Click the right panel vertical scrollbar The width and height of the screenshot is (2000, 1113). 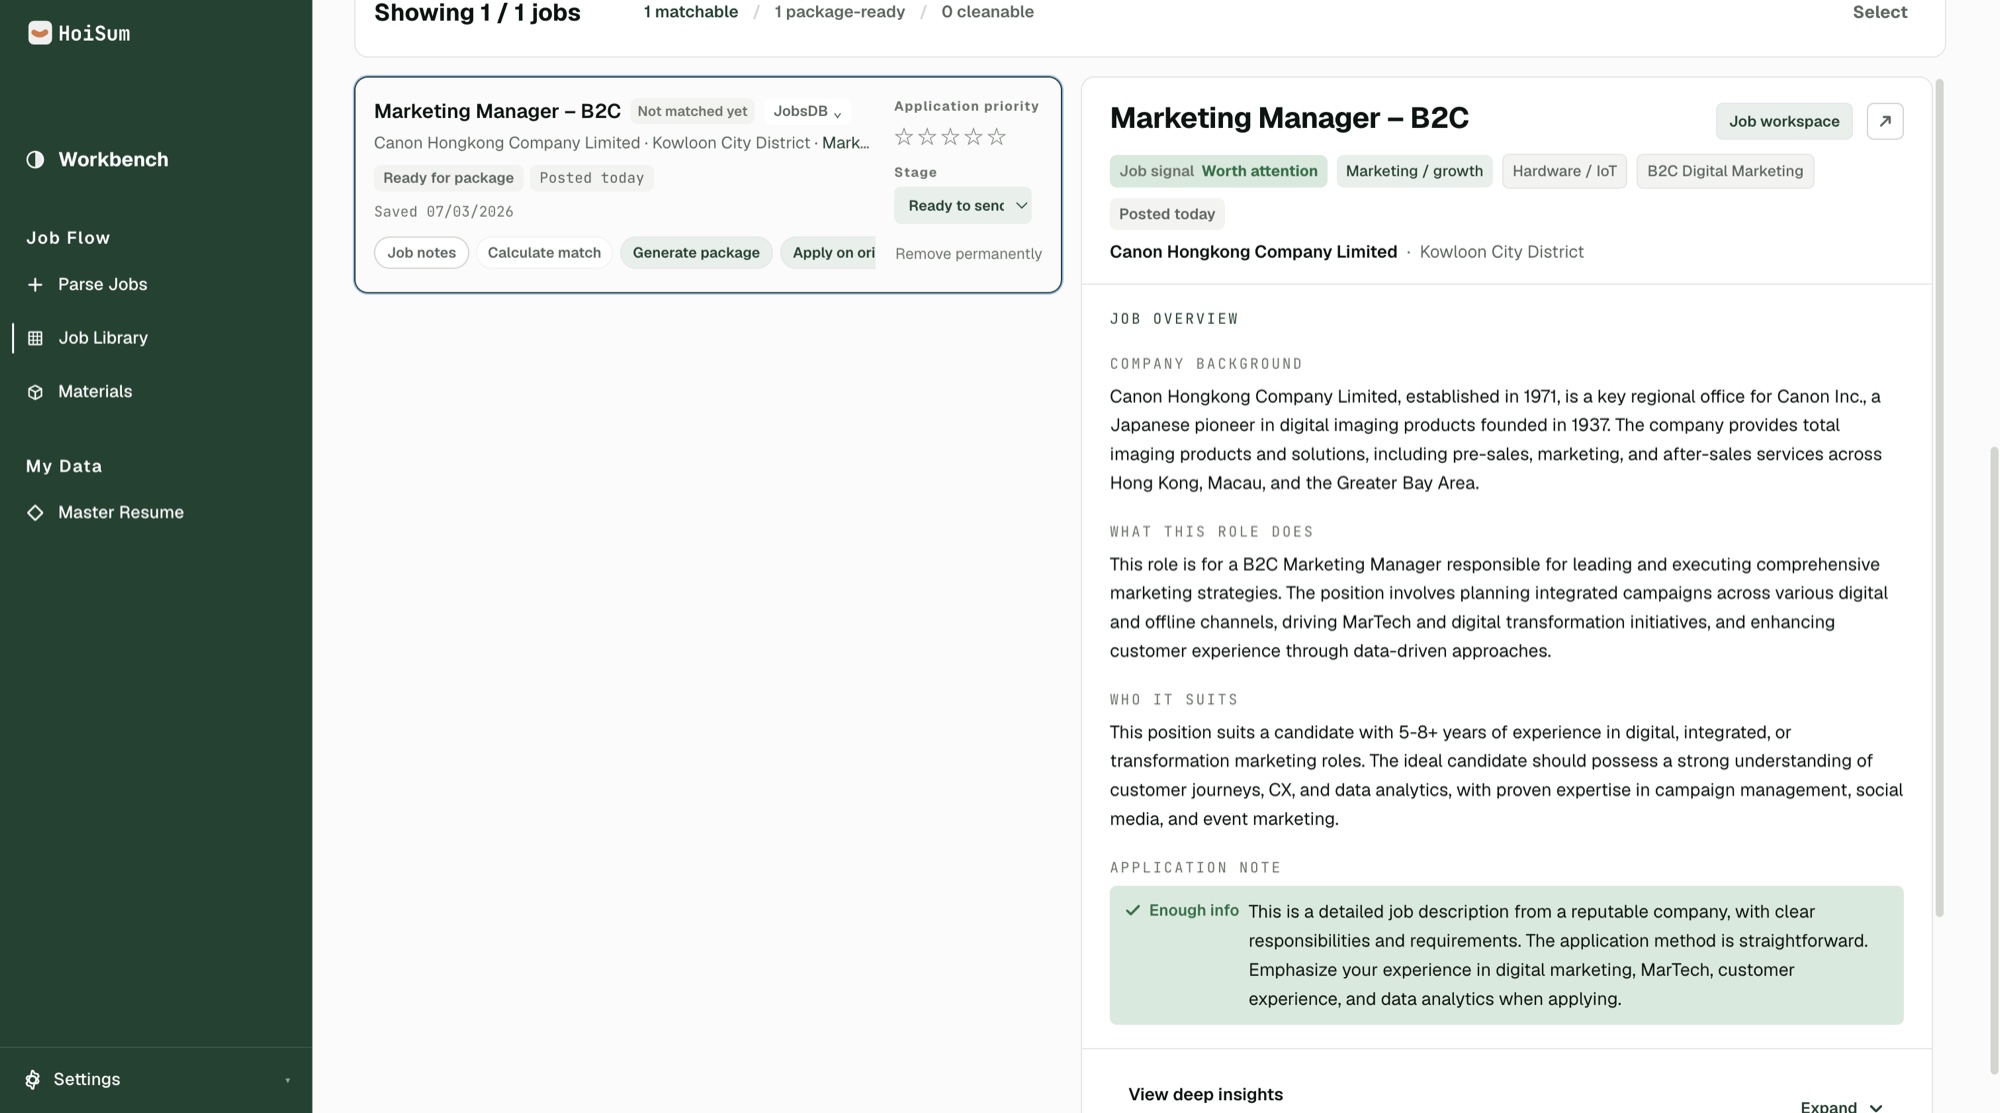(1939, 497)
